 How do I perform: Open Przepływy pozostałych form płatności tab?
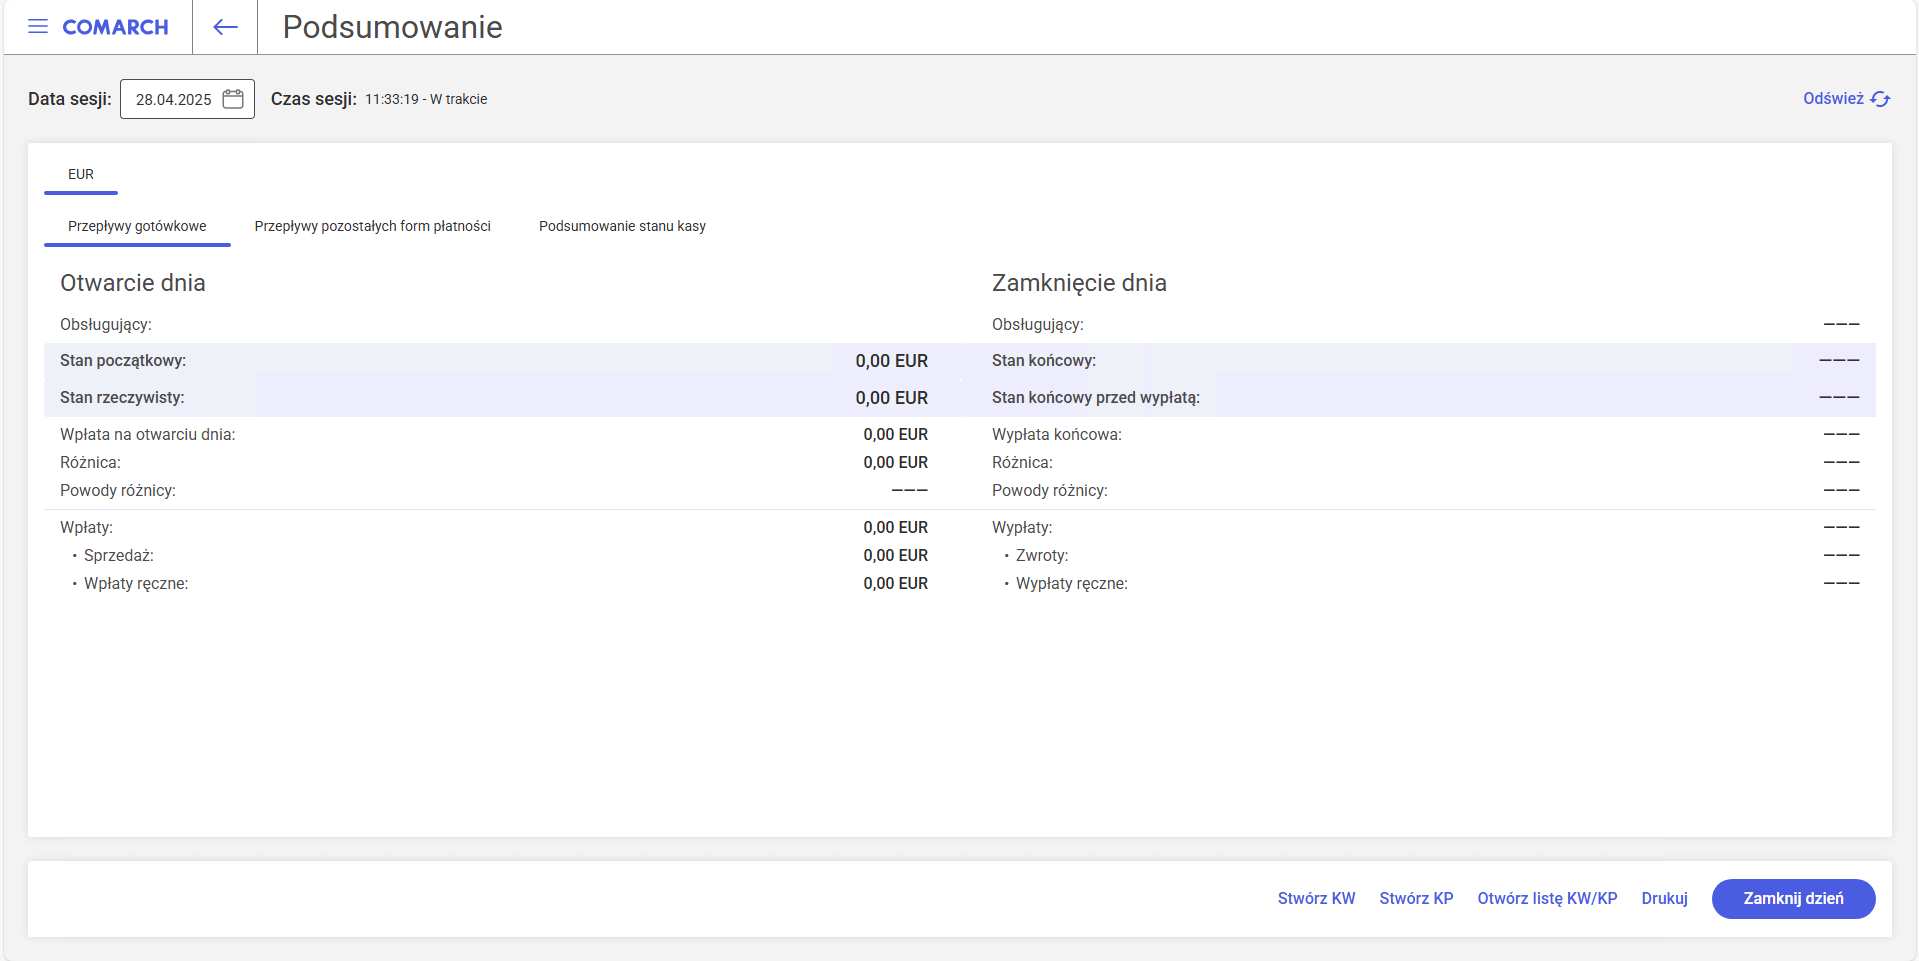coord(372,226)
